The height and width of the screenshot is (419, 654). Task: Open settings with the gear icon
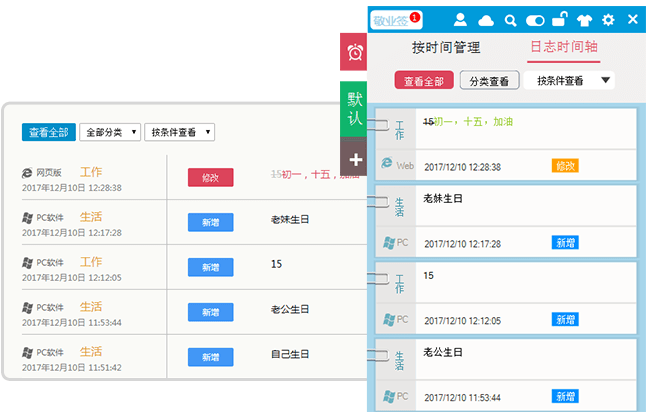608,20
